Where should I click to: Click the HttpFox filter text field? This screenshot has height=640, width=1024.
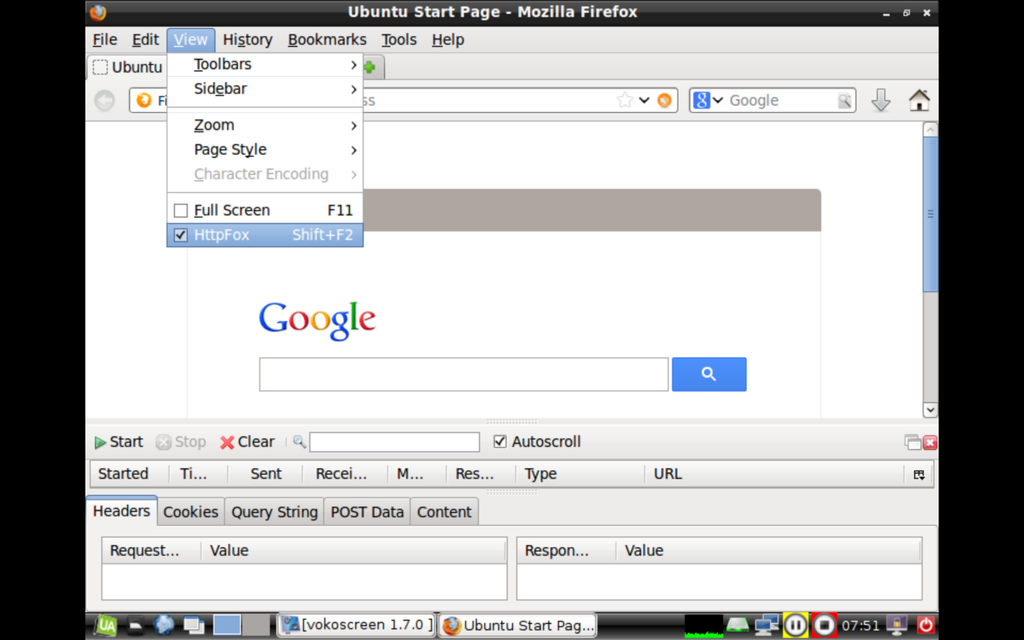(394, 442)
